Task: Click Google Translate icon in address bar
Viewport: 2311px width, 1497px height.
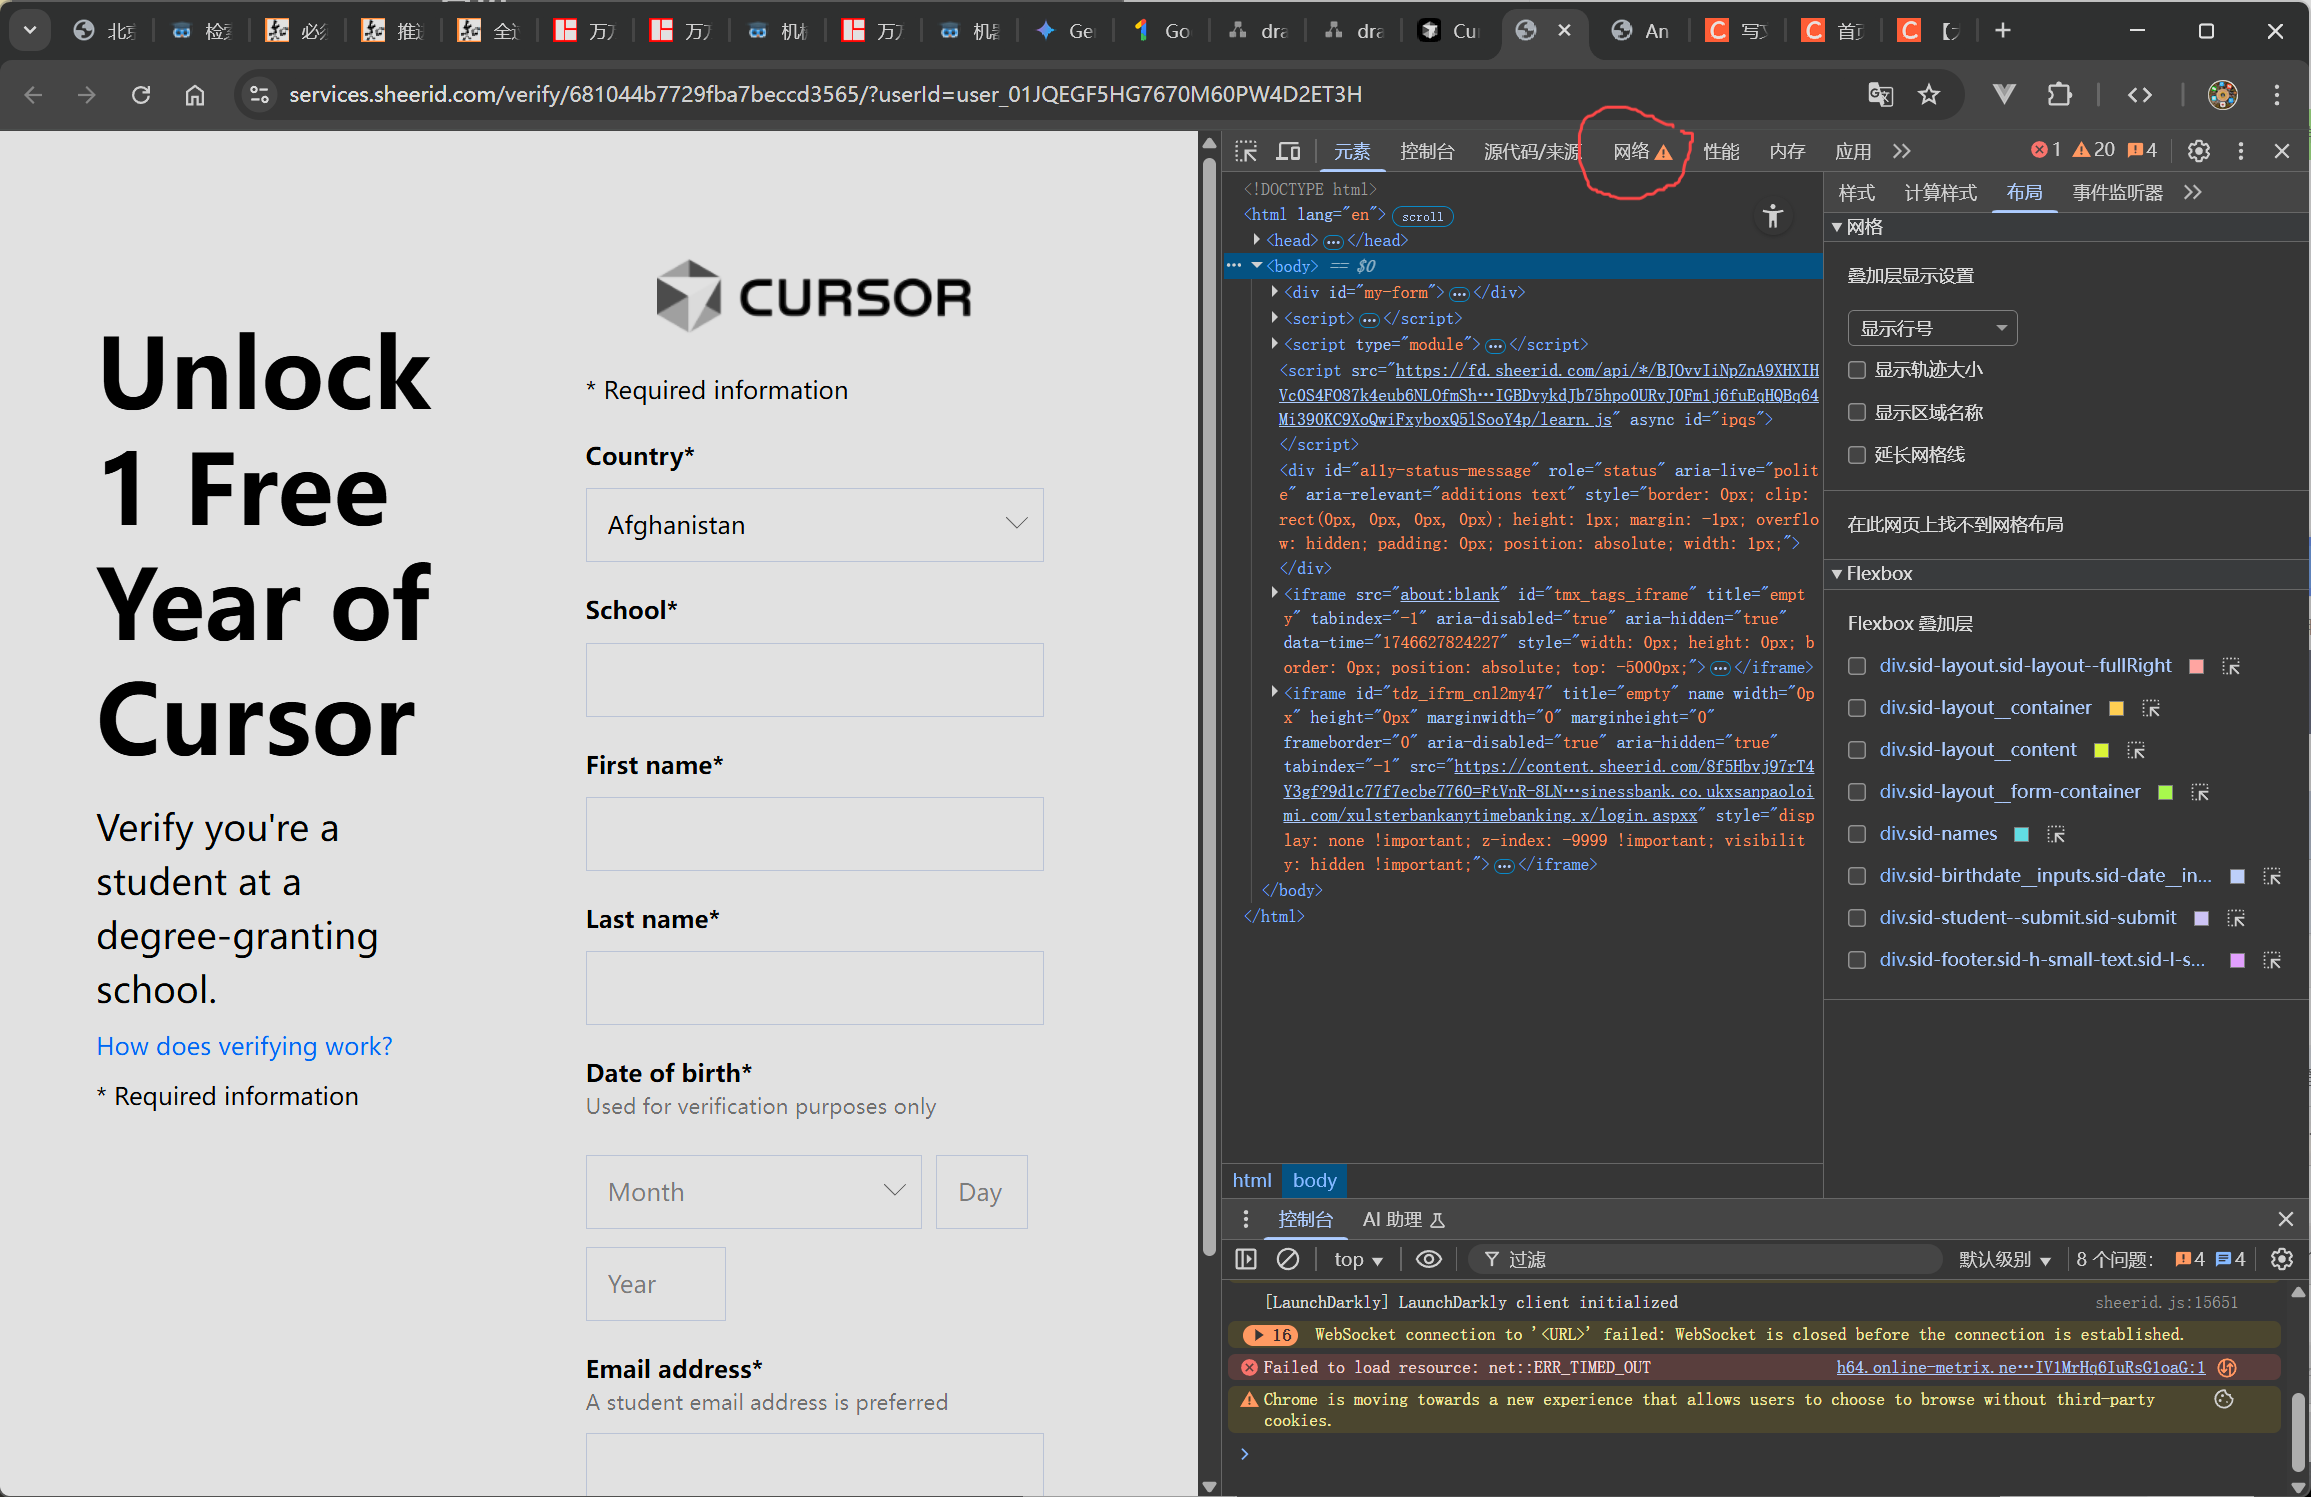Action: click(1880, 94)
